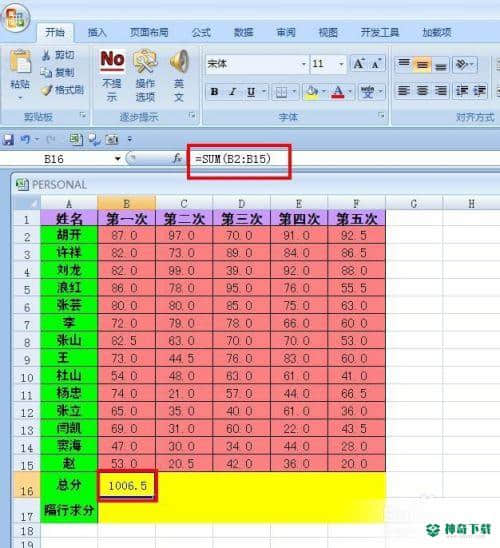Click the Format Painter (格式刷) brush icon
The height and width of the screenshot is (548, 500).
[46, 90]
